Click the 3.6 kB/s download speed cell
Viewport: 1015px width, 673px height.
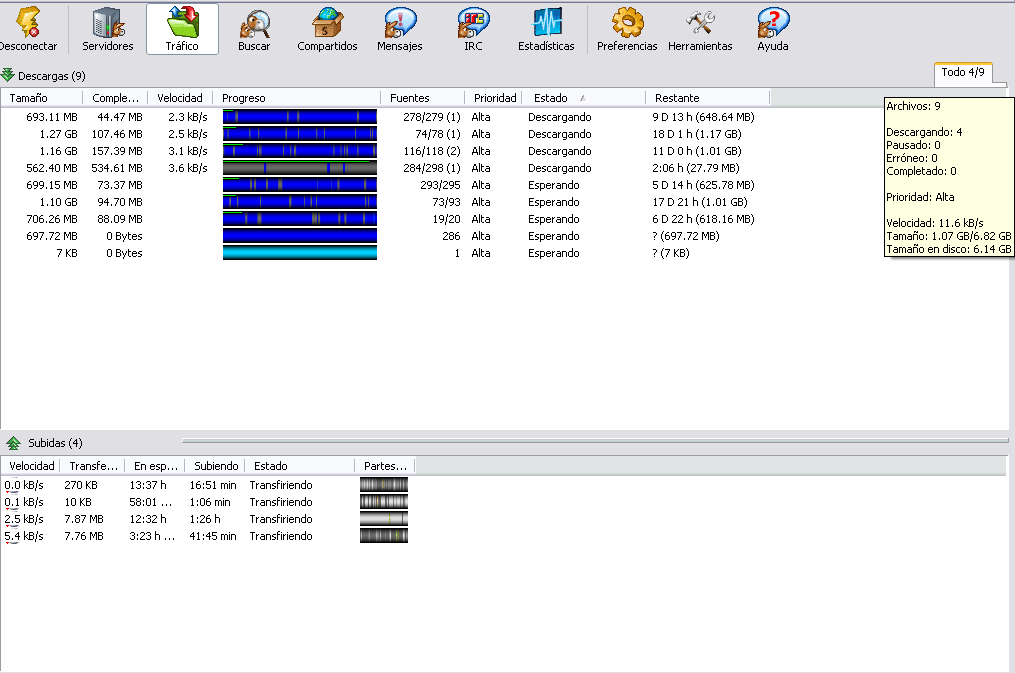[x=188, y=168]
